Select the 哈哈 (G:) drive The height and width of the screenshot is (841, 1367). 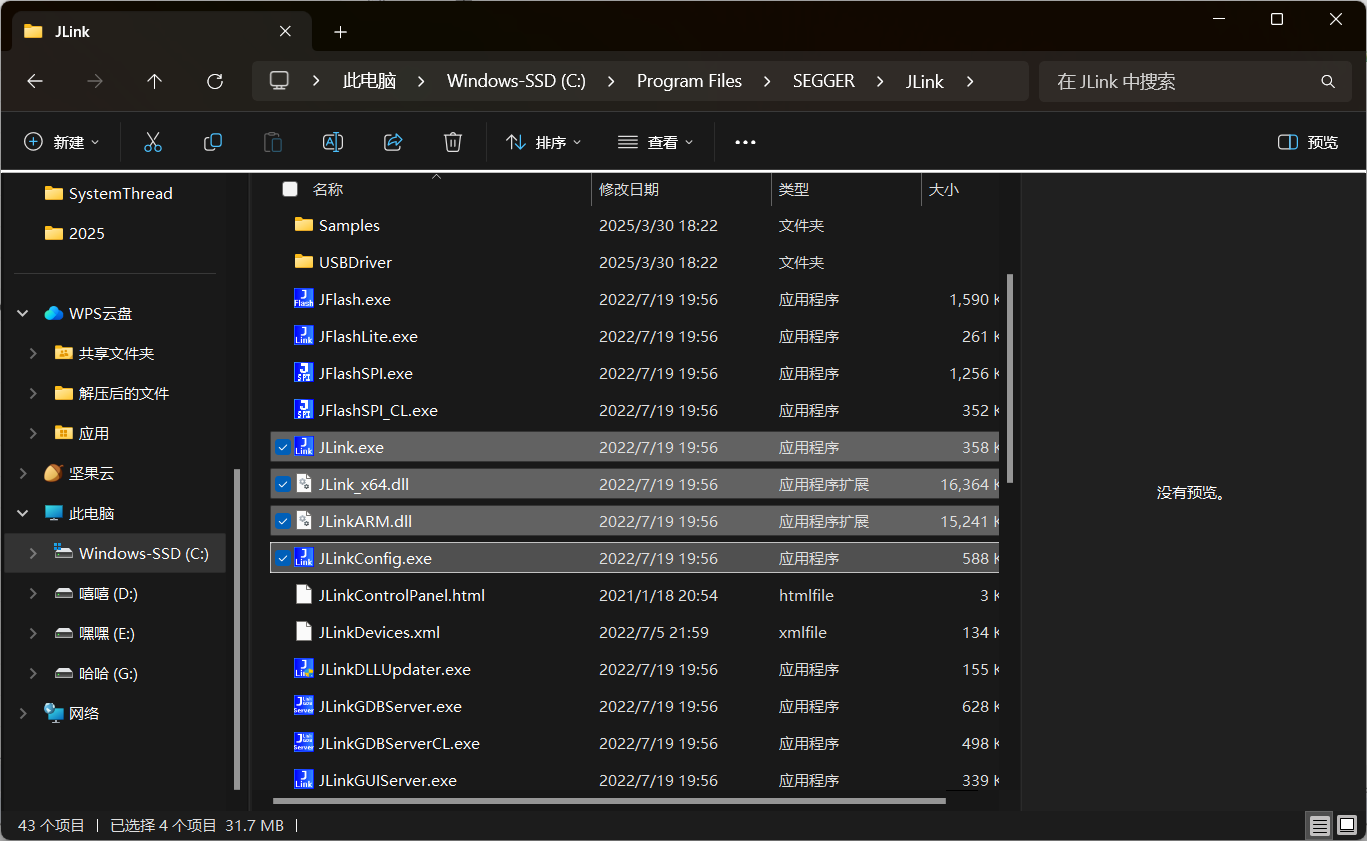[109, 673]
